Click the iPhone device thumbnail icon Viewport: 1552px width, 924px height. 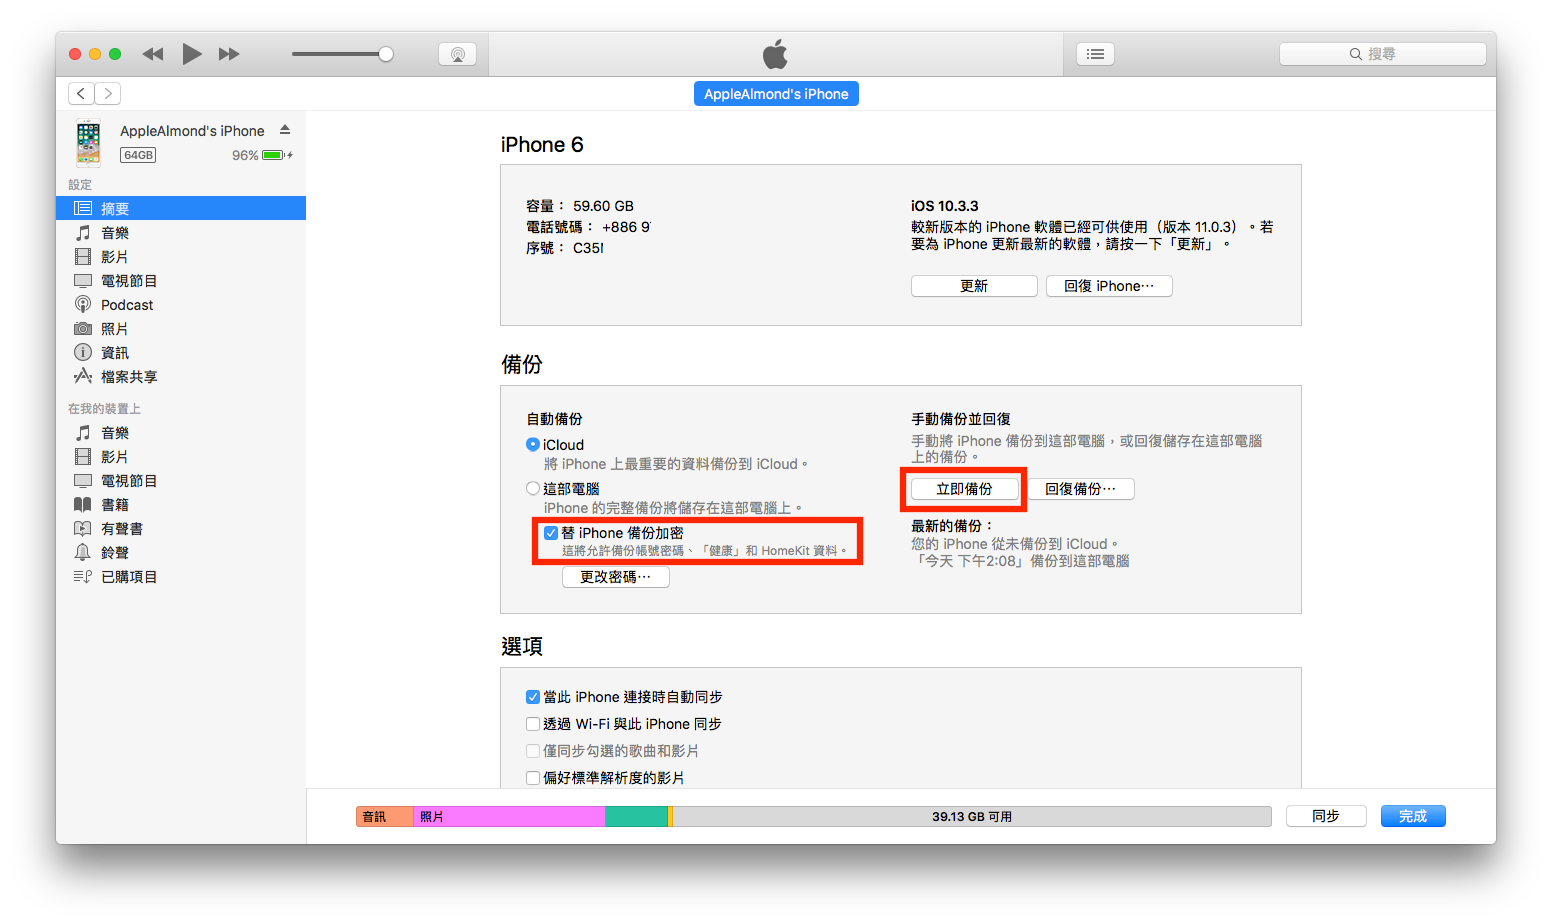coord(88,142)
